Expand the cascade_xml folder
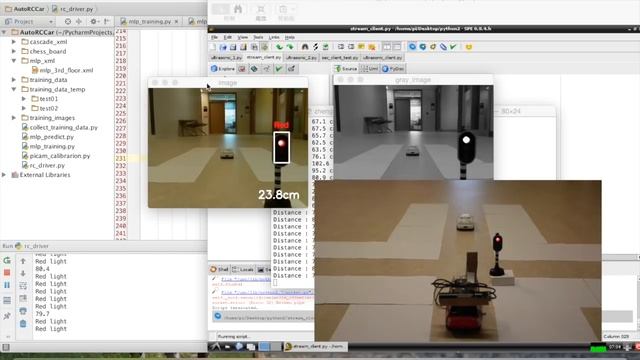The height and width of the screenshot is (360, 640). click(x=14, y=42)
